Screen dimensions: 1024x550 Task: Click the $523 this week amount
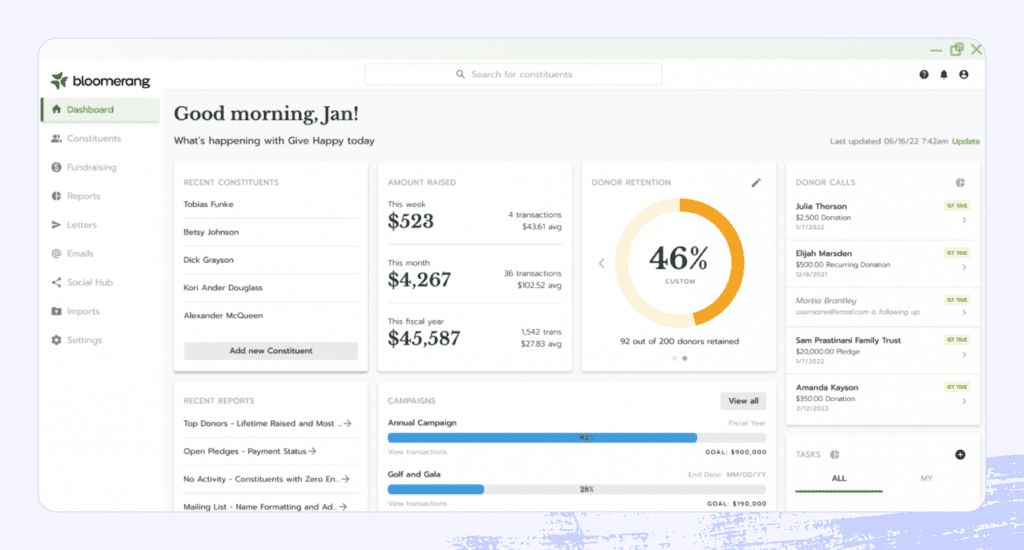(x=410, y=221)
